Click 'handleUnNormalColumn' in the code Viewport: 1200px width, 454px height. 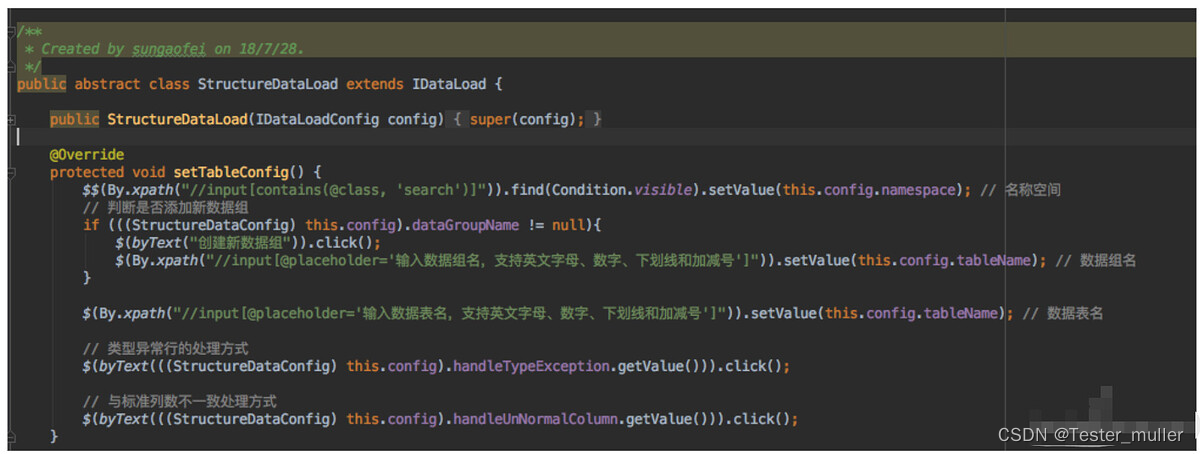536,419
